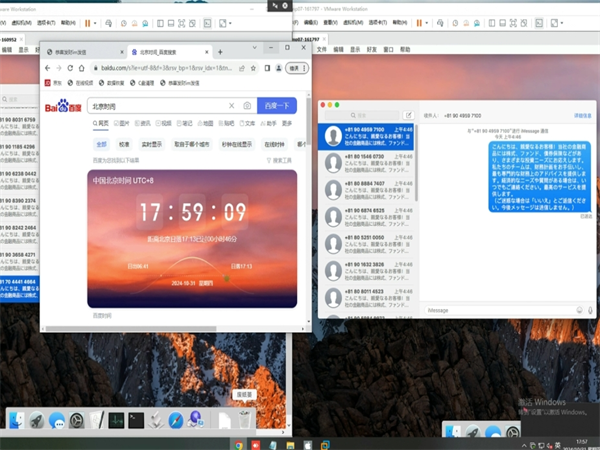Click the microphone icon in iMessage field
Viewport: 600px width, 450px height.
(x=590, y=311)
